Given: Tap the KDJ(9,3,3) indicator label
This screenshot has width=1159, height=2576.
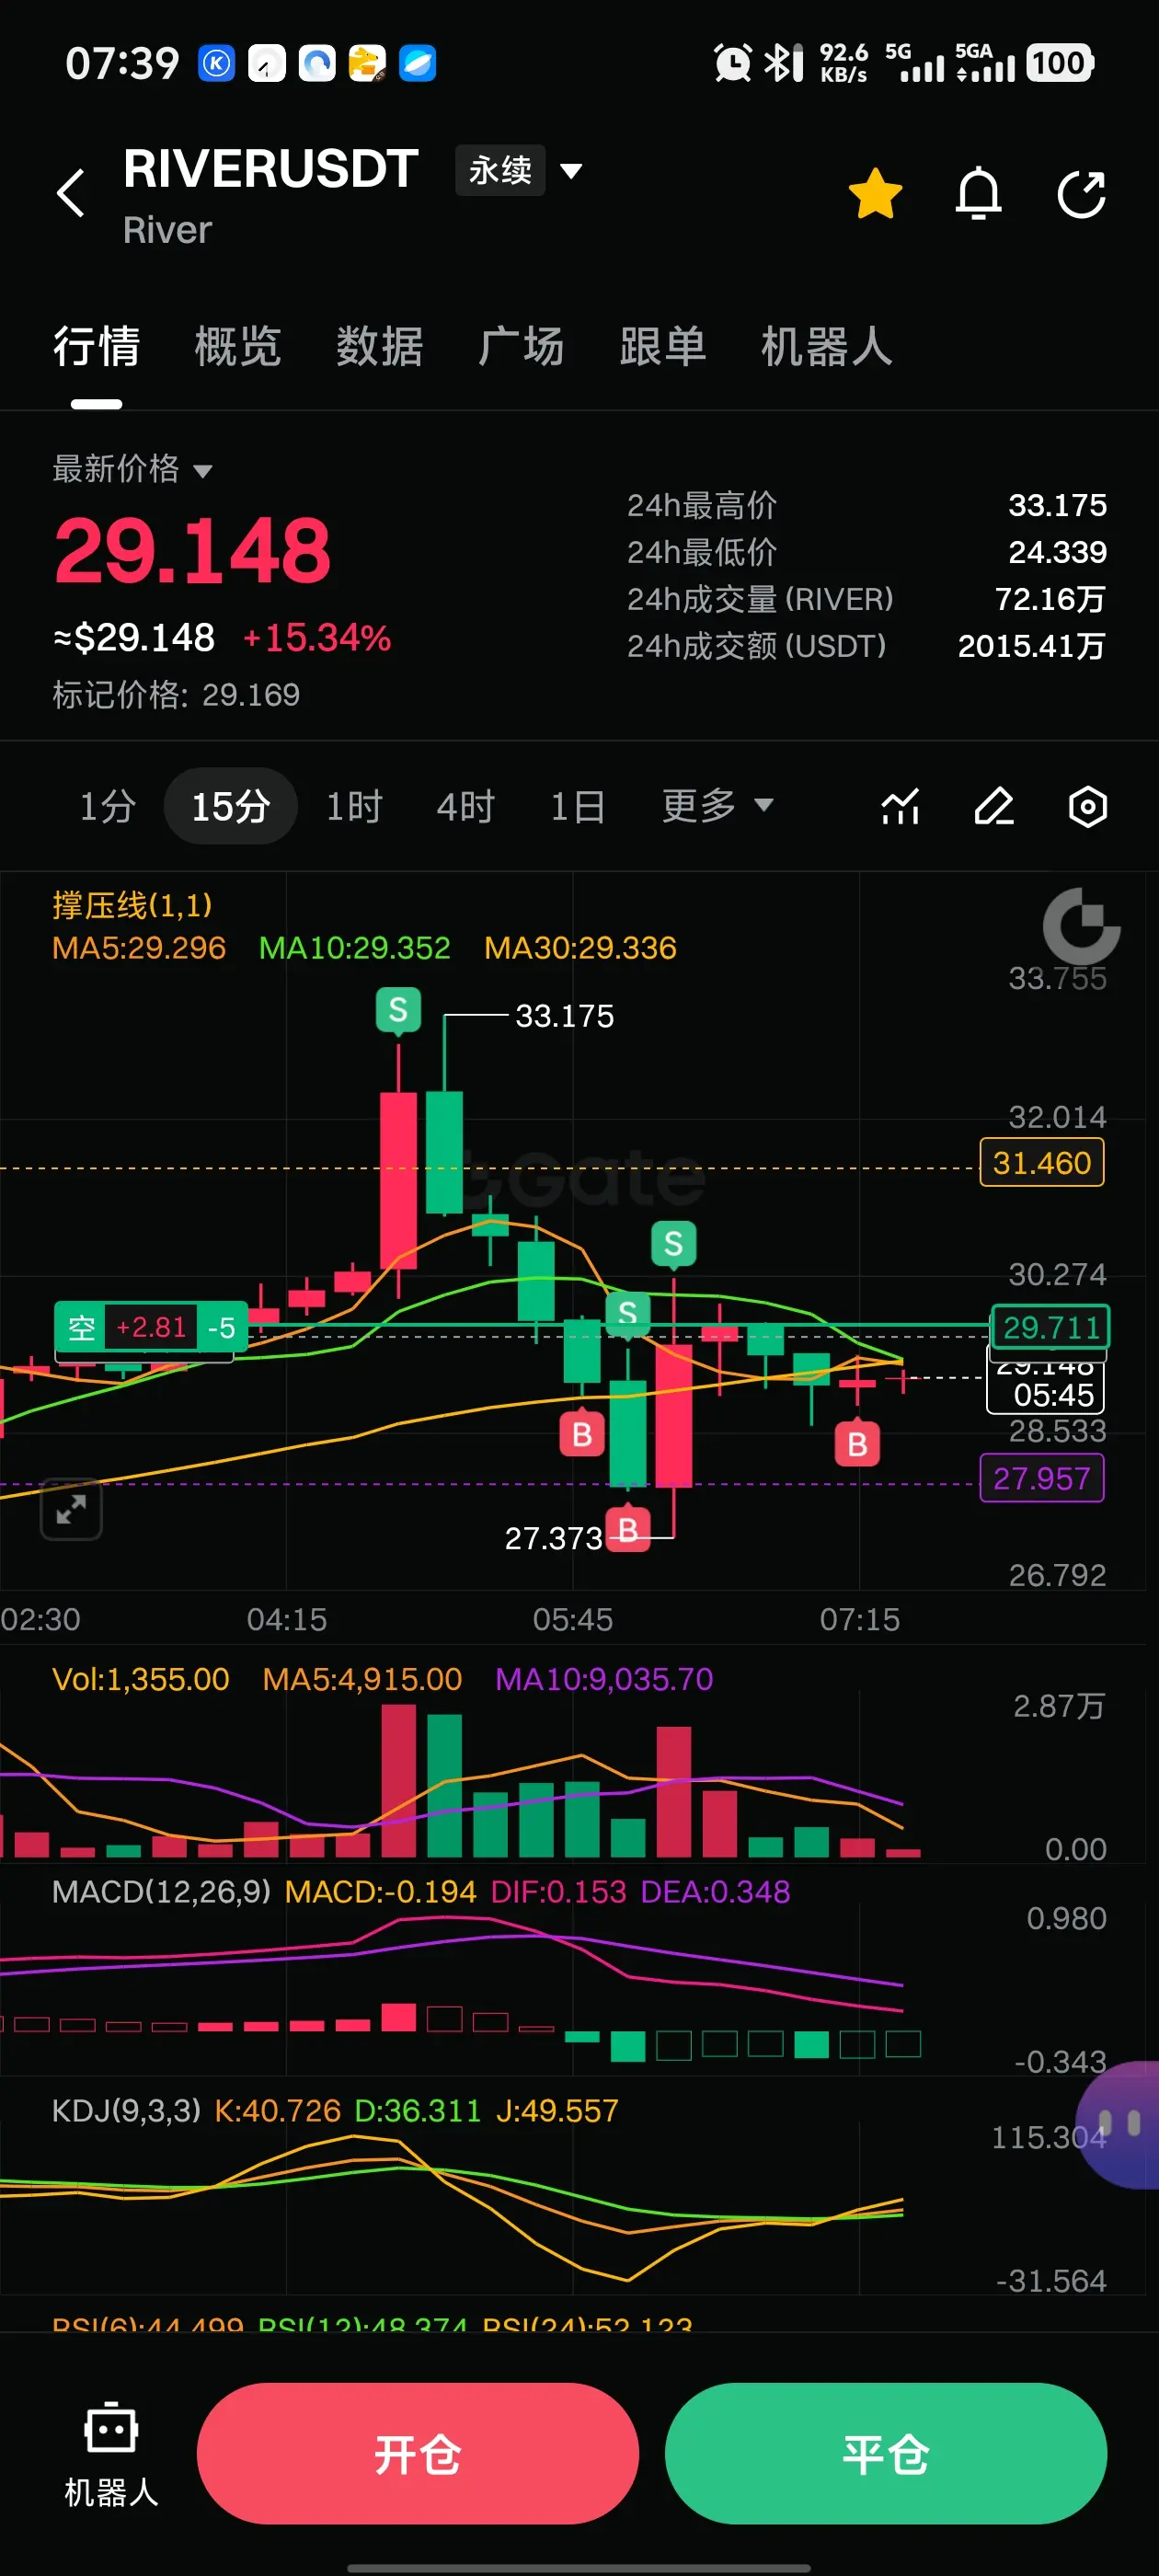Looking at the screenshot, I should coord(126,2111).
